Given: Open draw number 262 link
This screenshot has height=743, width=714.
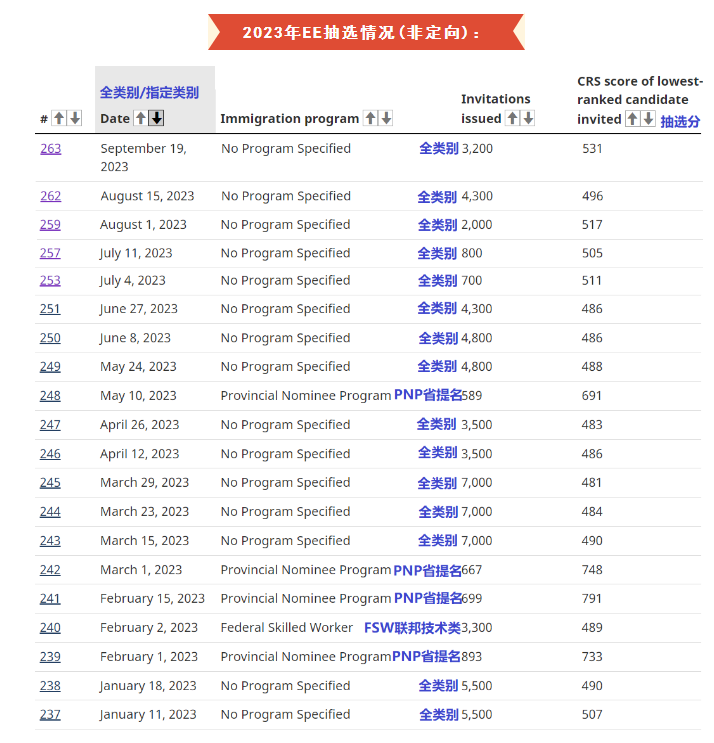Looking at the screenshot, I should [51, 196].
